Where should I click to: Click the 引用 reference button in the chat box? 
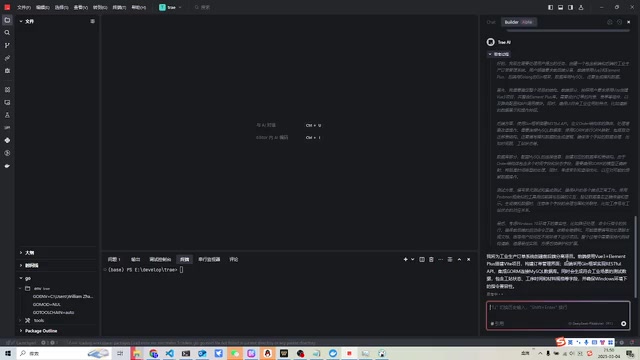click(x=497, y=323)
